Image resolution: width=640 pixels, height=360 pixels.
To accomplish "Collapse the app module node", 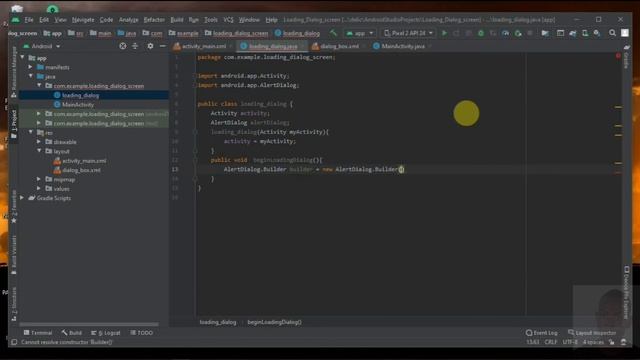I will coord(22,58).
